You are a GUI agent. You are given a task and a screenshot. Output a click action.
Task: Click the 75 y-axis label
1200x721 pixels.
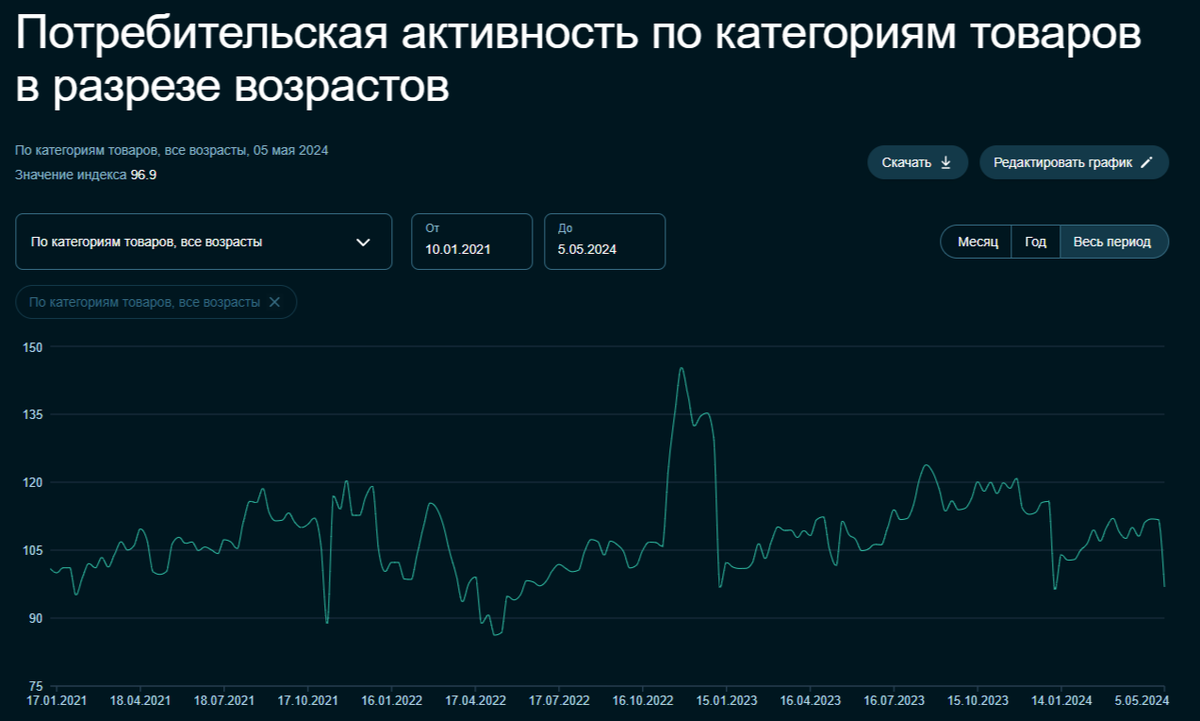coord(36,686)
